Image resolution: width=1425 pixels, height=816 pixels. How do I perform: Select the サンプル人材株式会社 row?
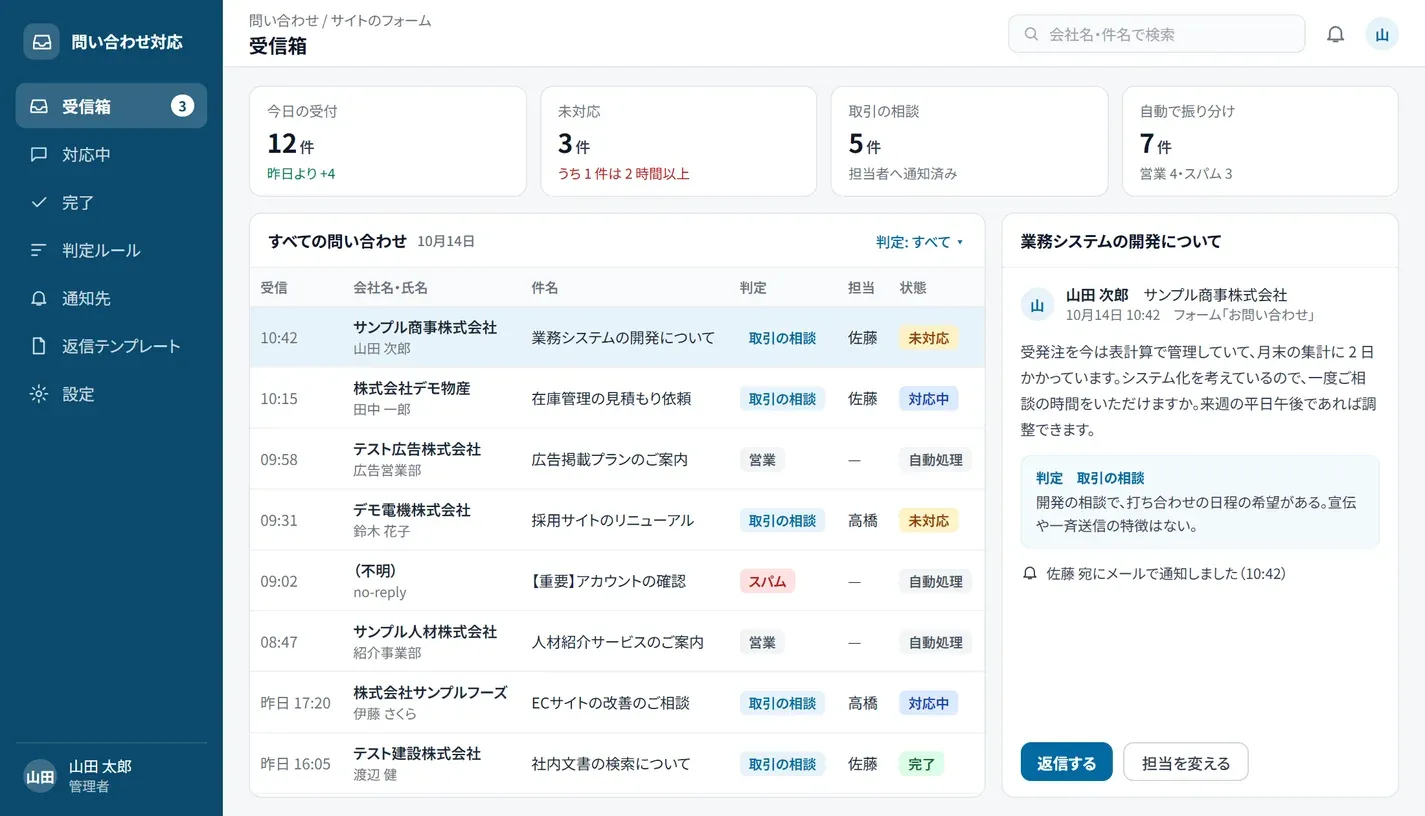tap(617, 642)
